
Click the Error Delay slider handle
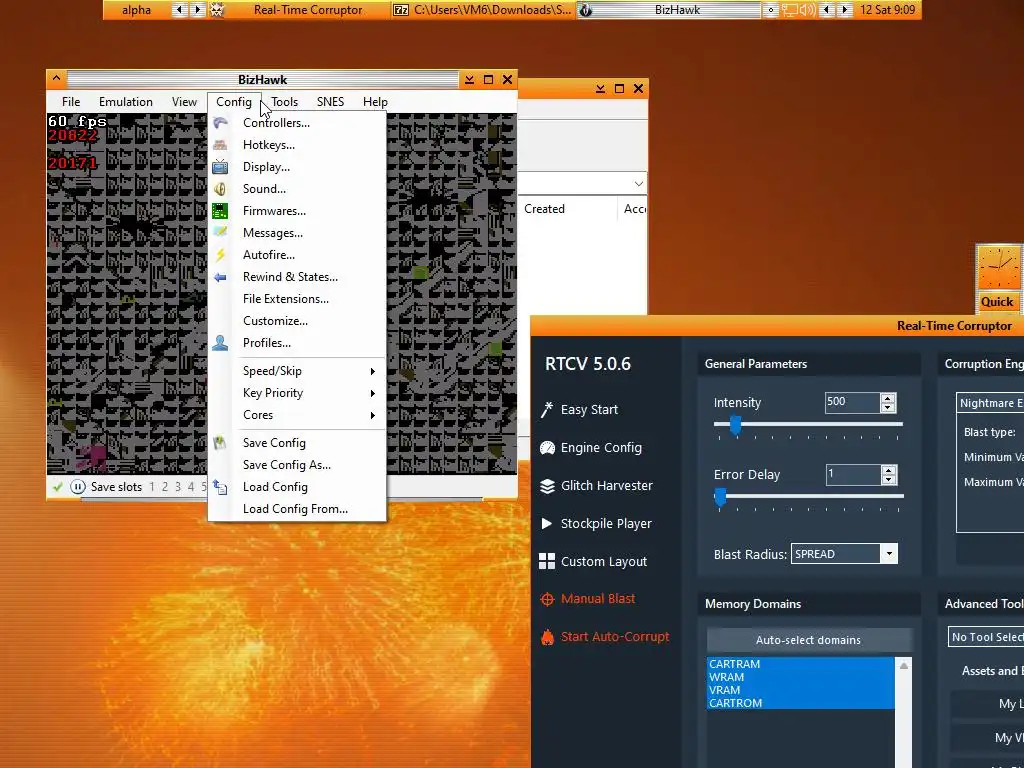point(720,497)
